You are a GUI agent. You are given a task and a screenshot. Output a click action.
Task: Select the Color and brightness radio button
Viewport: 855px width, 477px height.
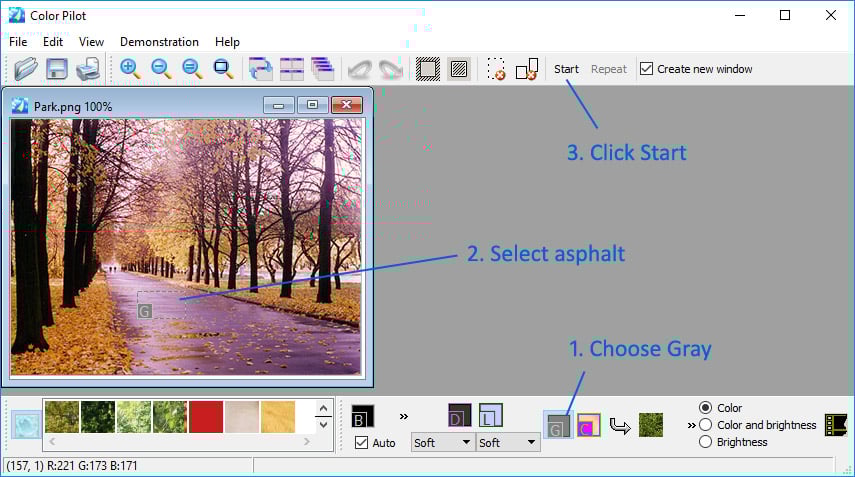click(x=705, y=425)
